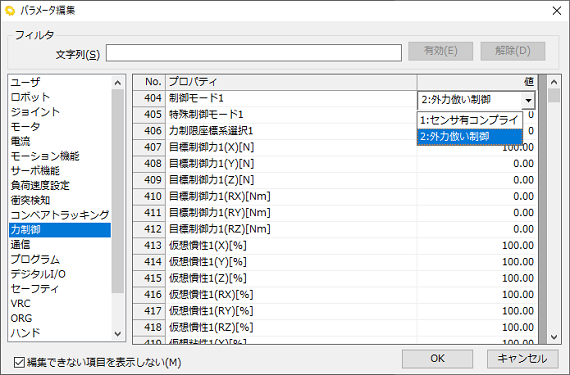
Task: Open the コンベアトラッキング category
Action: [60, 215]
